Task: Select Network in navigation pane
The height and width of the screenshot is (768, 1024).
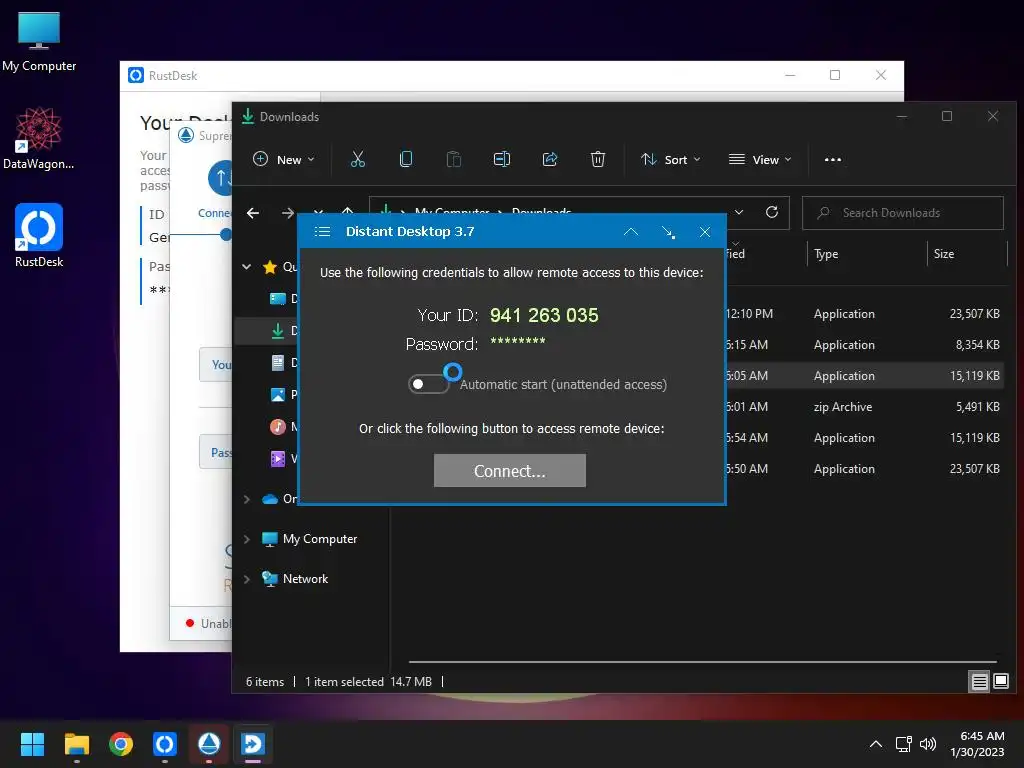Action: click(305, 579)
